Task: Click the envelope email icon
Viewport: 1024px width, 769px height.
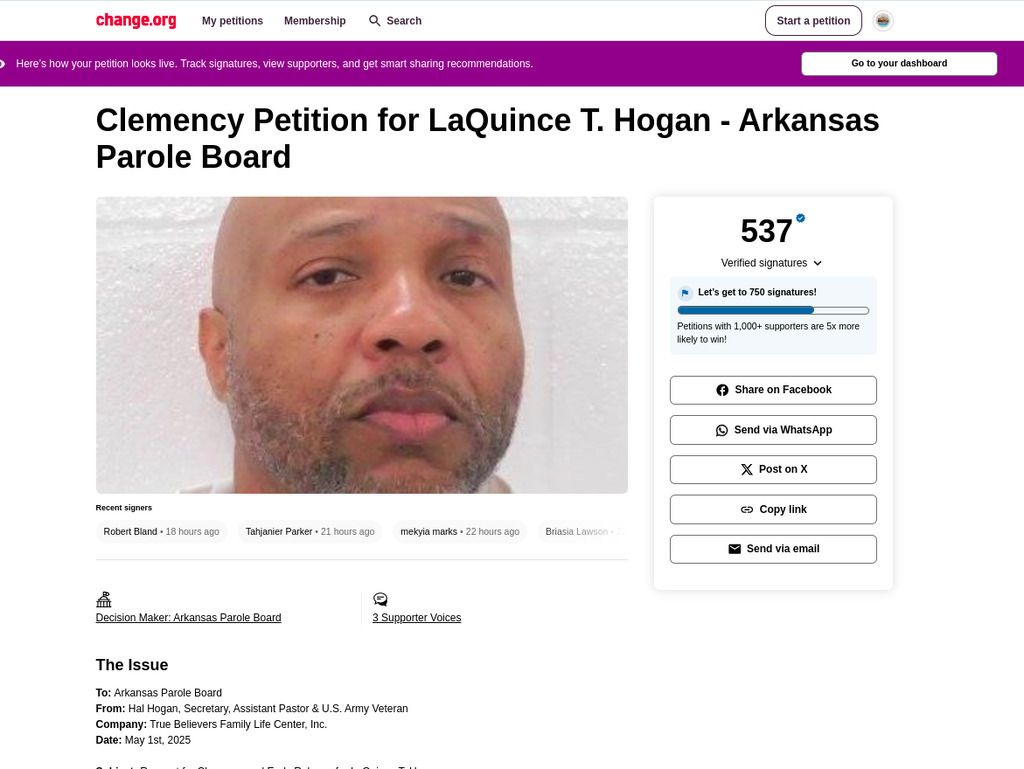Action: [735, 549]
